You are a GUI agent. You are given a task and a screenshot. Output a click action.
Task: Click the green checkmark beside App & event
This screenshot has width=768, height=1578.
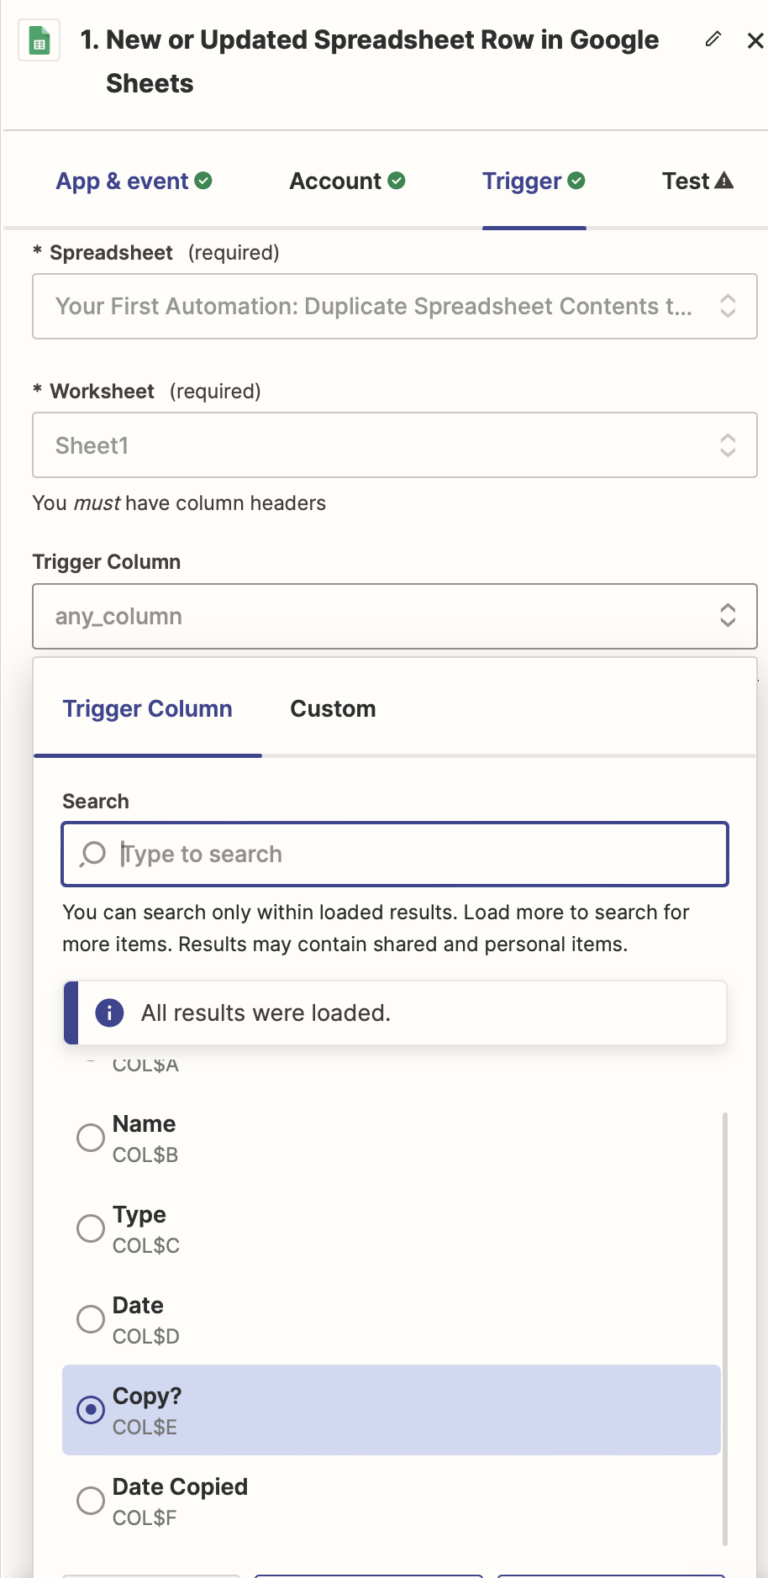(203, 180)
